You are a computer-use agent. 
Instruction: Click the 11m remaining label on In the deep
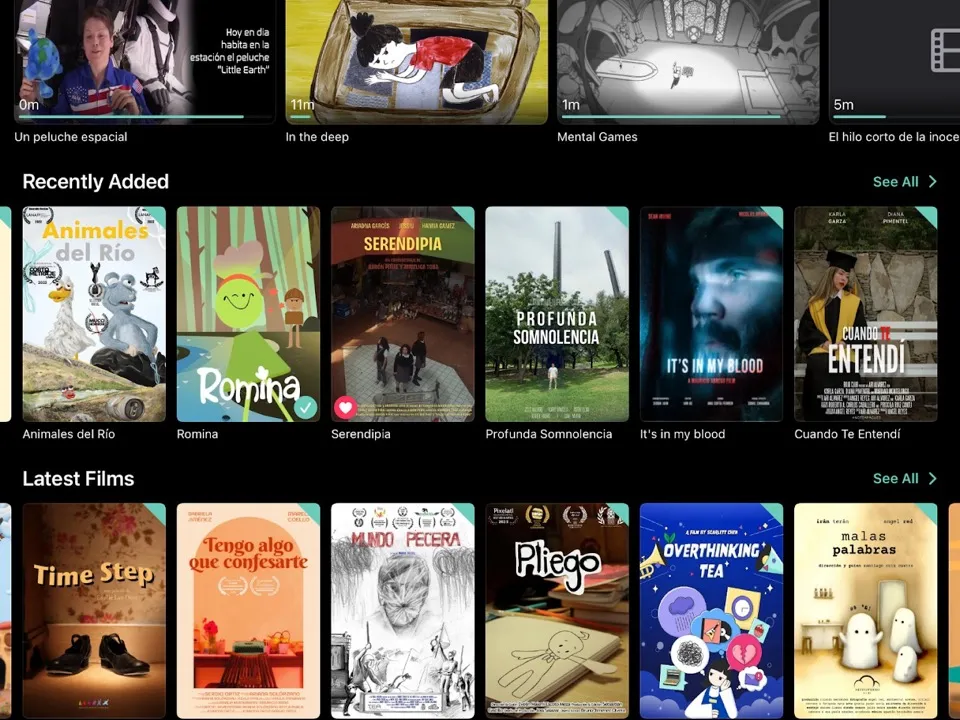[302, 105]
